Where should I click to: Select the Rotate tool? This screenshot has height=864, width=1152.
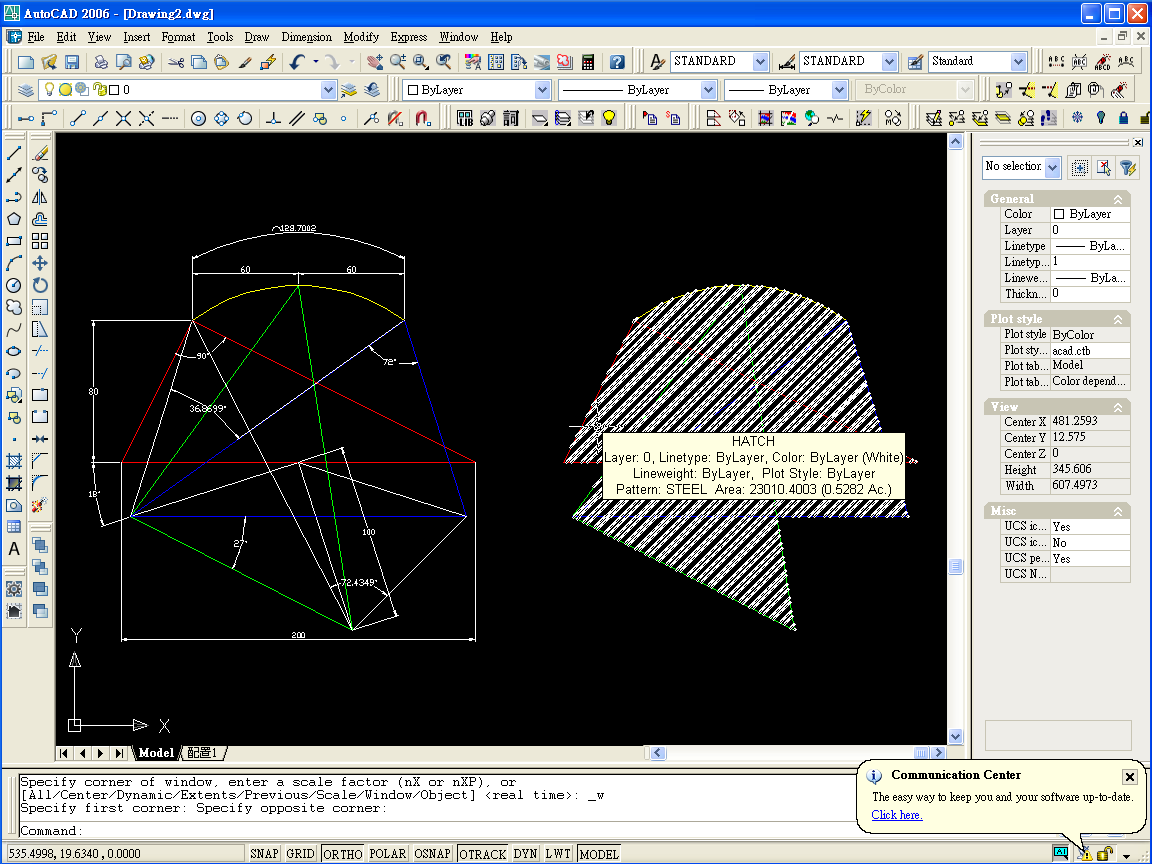[x=40, y=285]
